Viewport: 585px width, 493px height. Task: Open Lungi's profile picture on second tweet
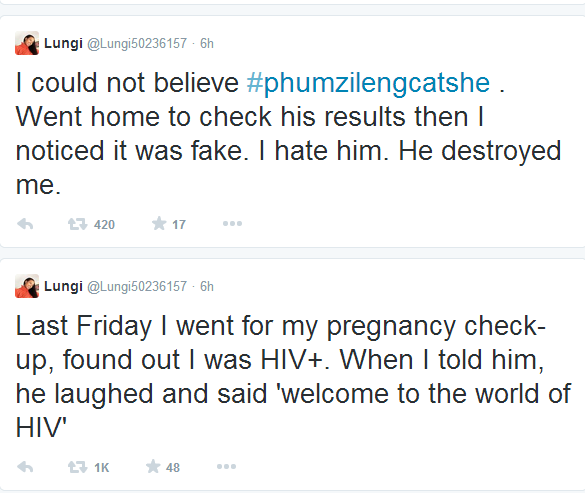point(27,286)
